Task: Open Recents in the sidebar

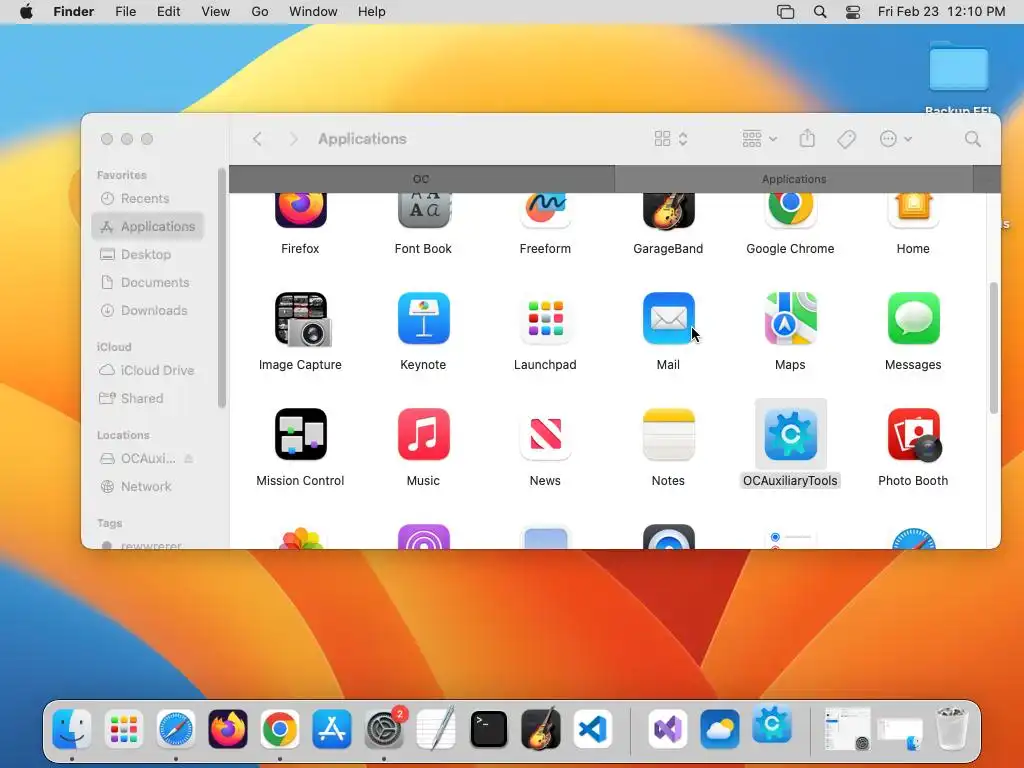Action: click(x=148, y=199)
